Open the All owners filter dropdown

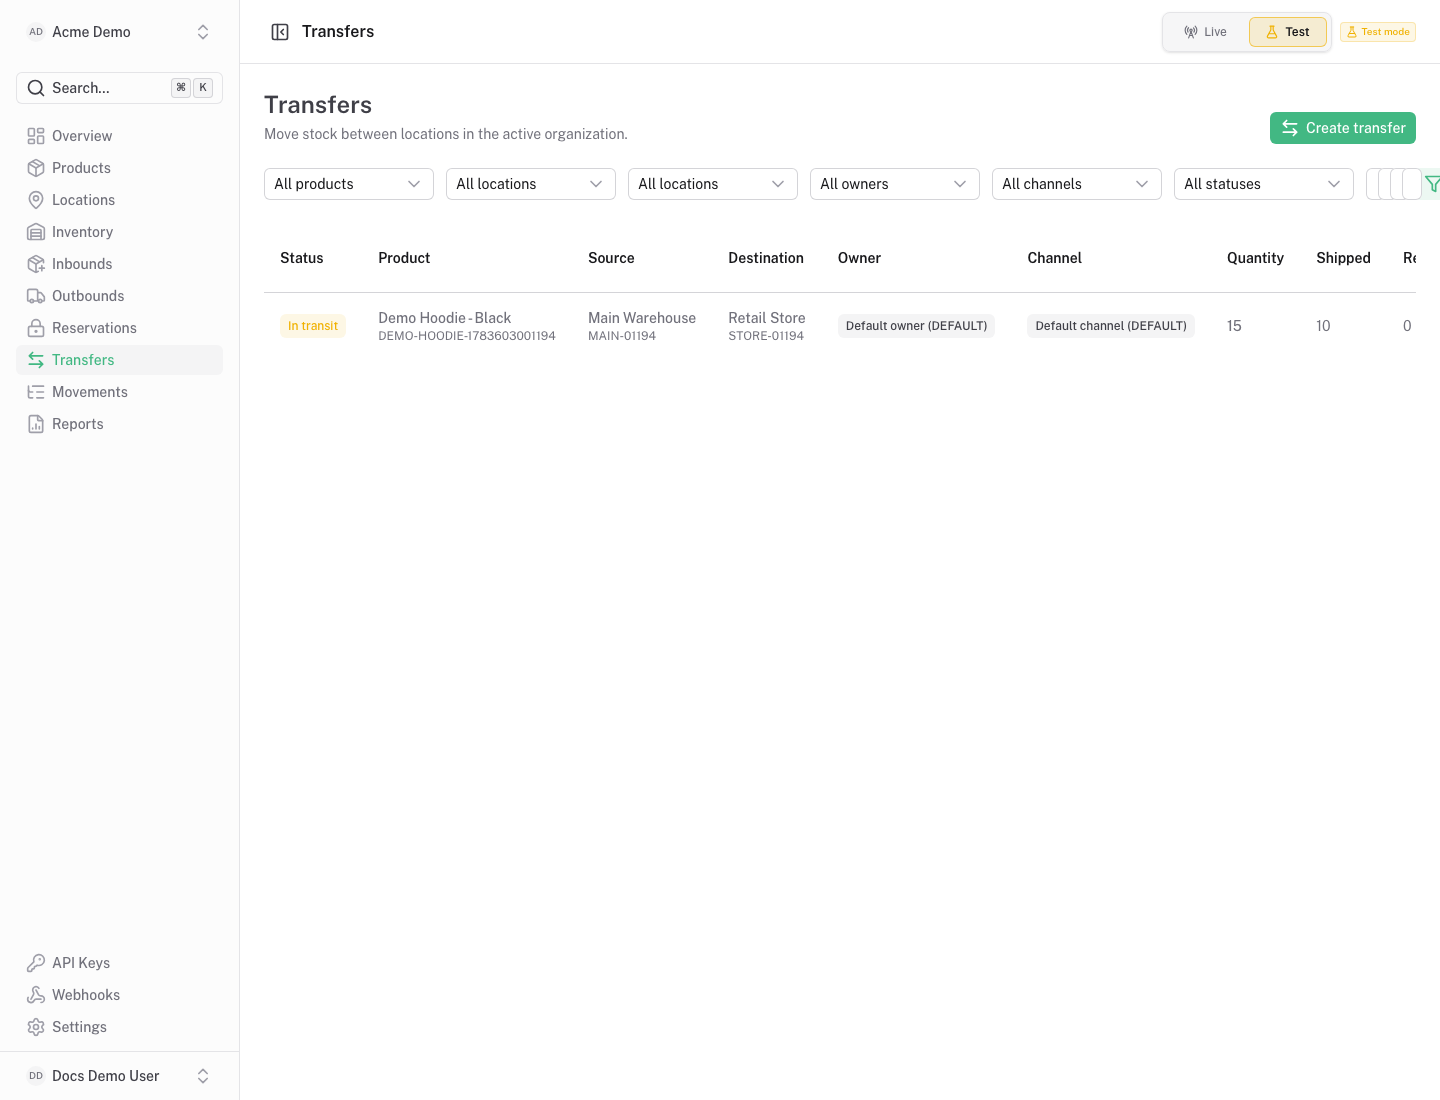tap(895, 184)
